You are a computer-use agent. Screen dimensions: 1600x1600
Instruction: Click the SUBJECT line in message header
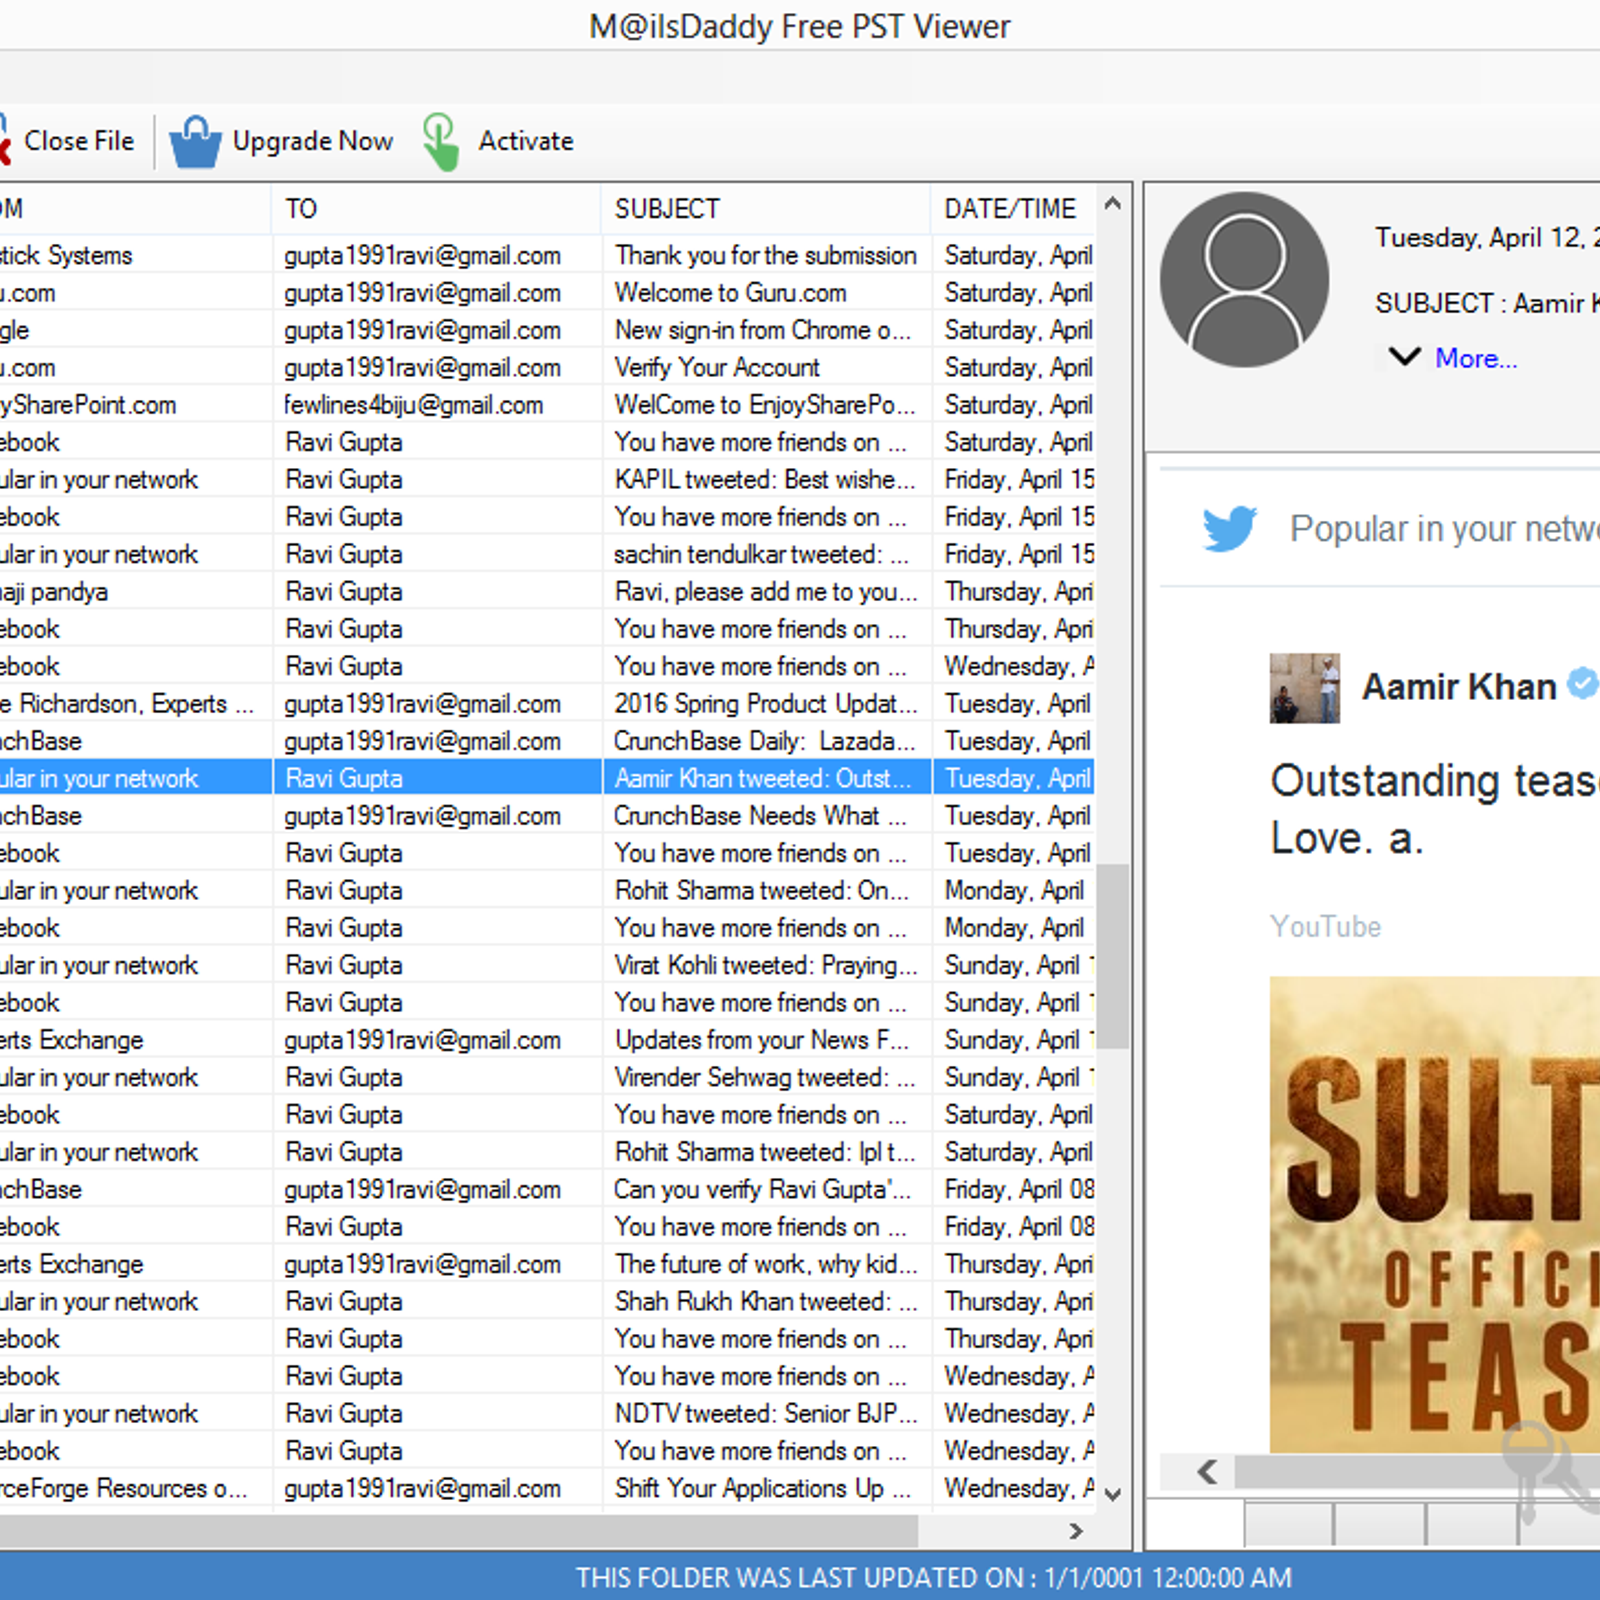tap(1487, 303)
